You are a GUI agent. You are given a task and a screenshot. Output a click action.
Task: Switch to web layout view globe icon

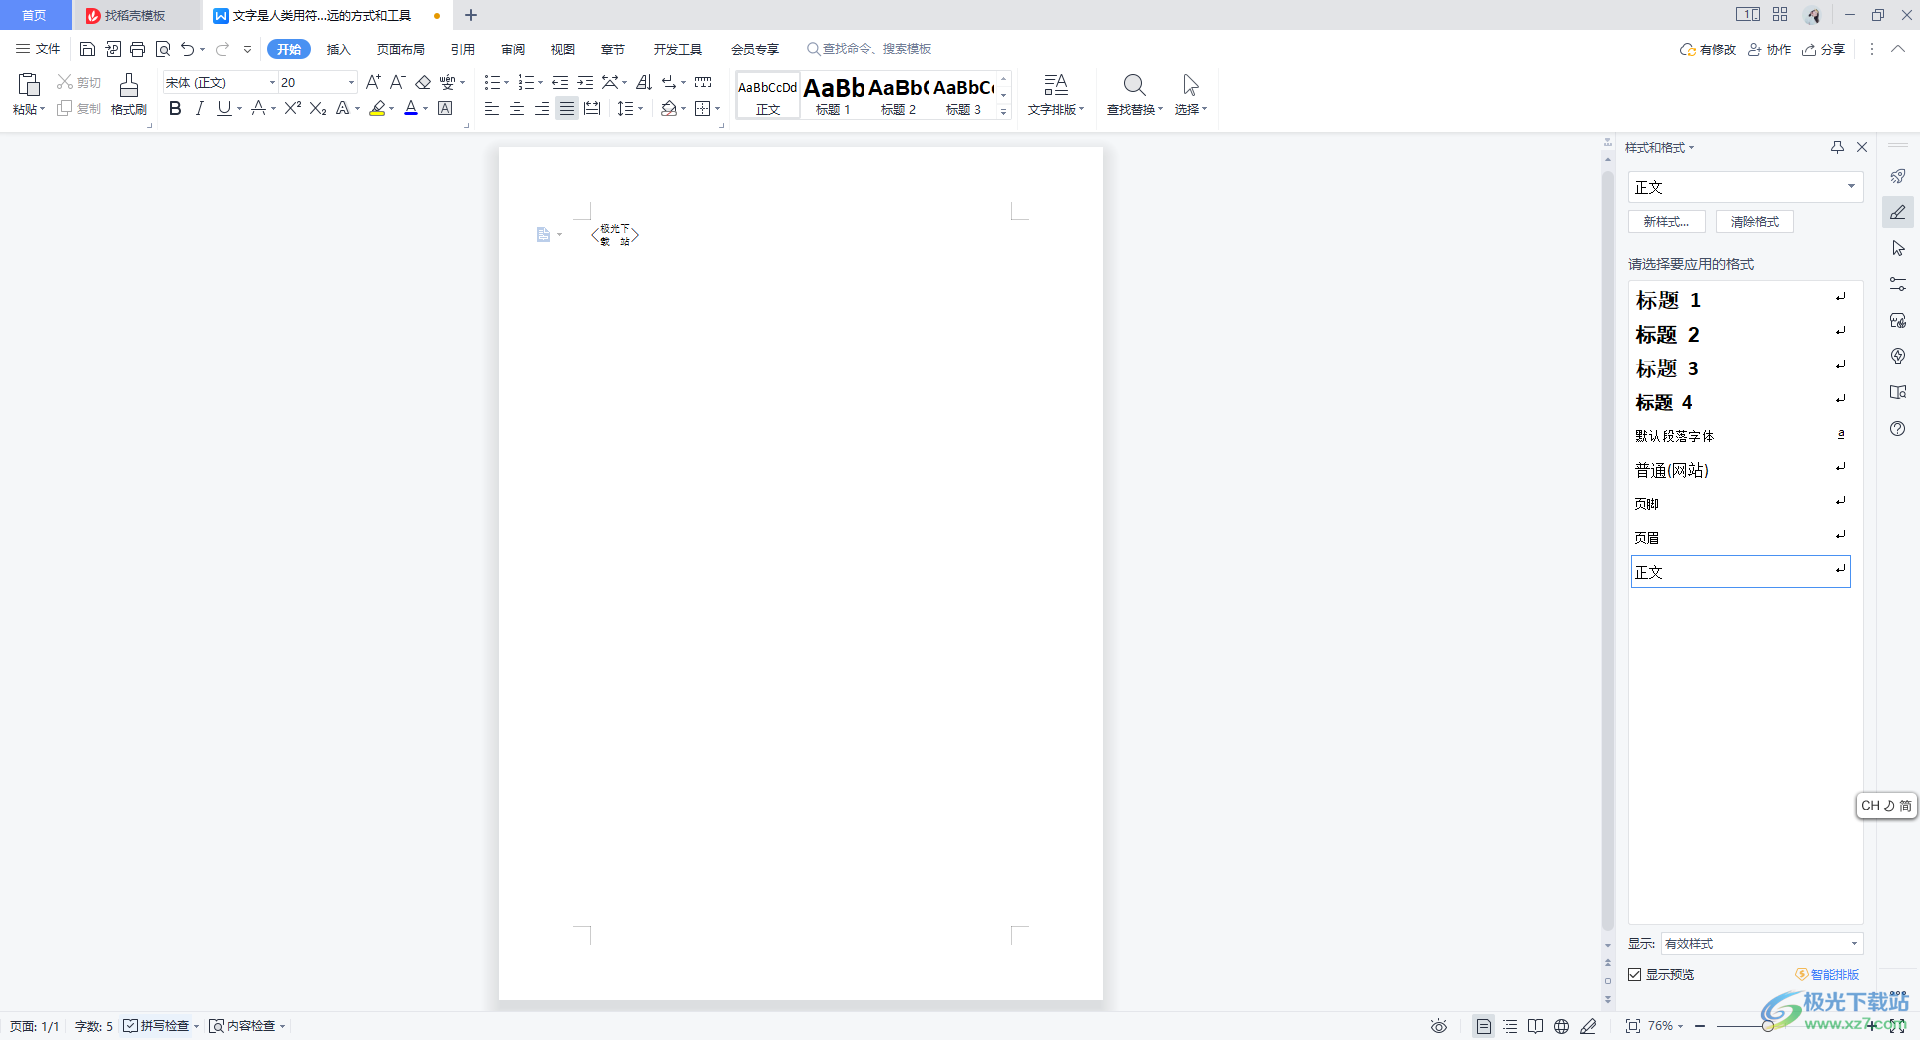pos(1561,1026)
